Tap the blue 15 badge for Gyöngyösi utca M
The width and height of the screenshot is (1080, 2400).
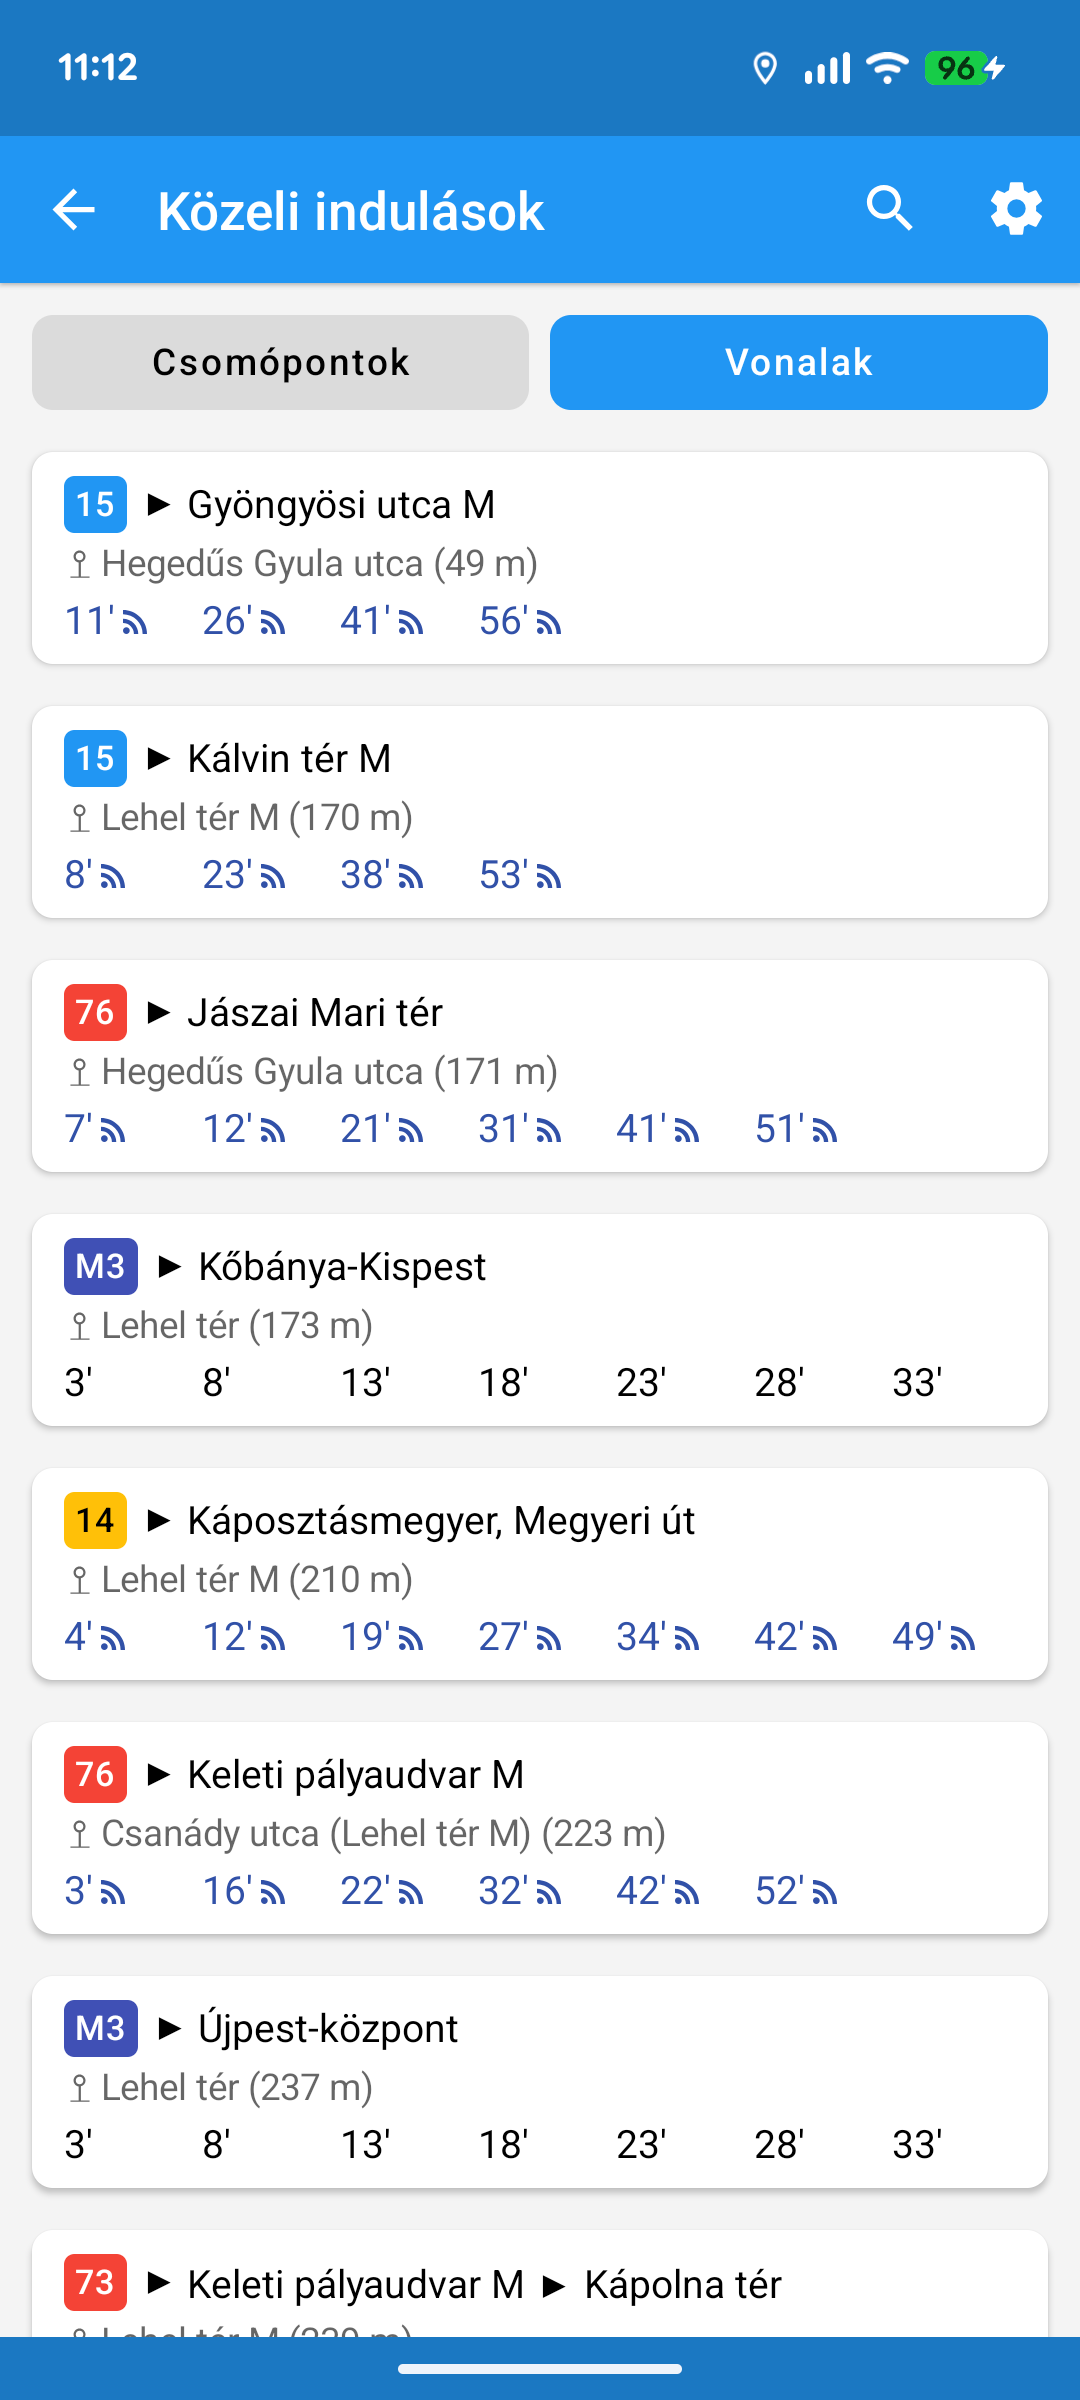(95, 504)
